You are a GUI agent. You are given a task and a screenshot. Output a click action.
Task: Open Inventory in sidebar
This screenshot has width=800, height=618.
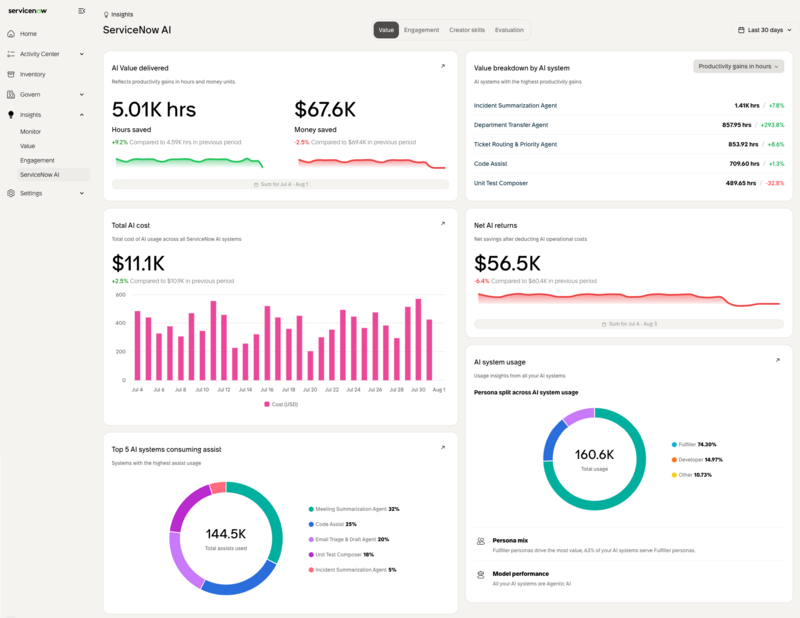pos(33,75)
